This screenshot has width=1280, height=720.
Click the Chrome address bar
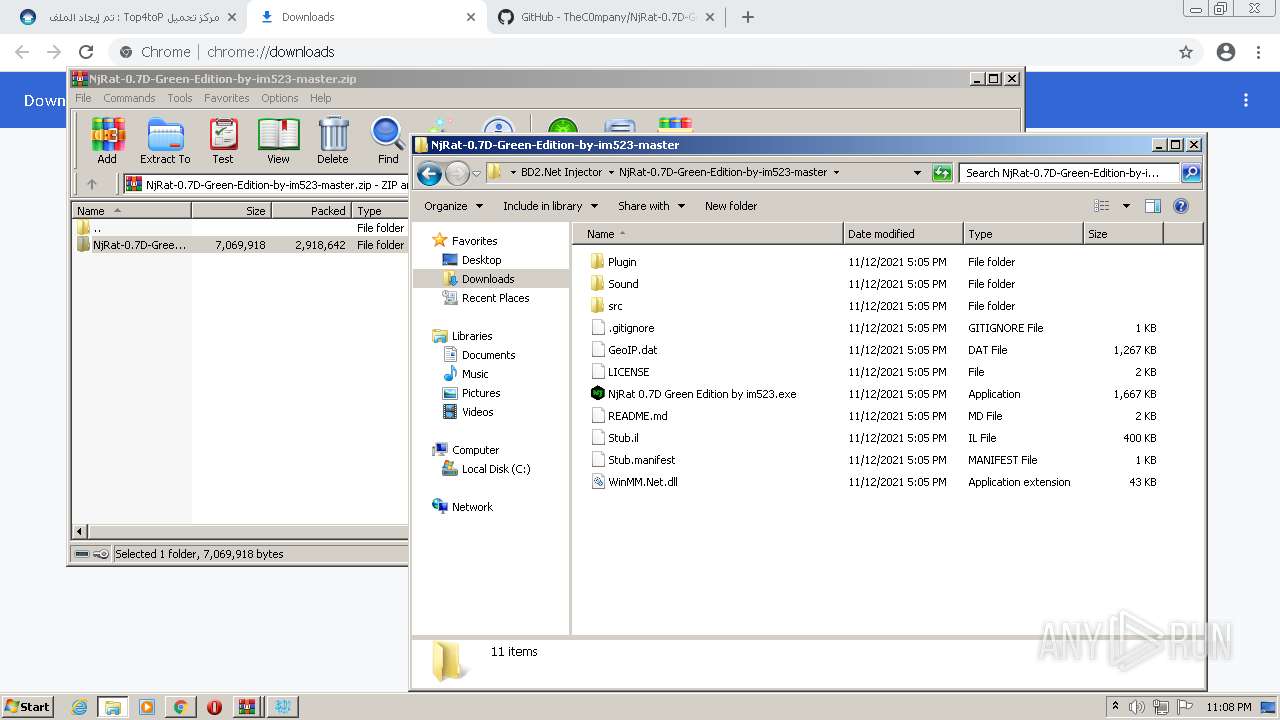[640, 52]
